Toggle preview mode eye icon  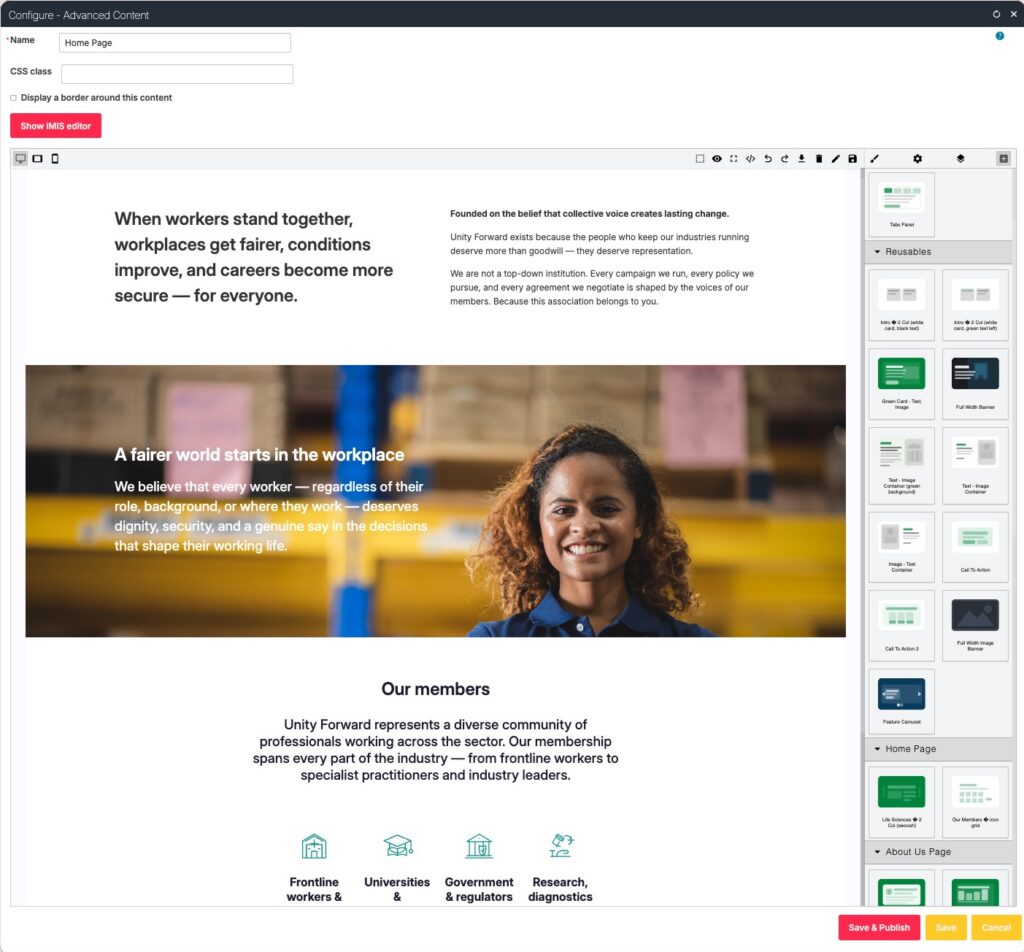click(x=716, y=159)
